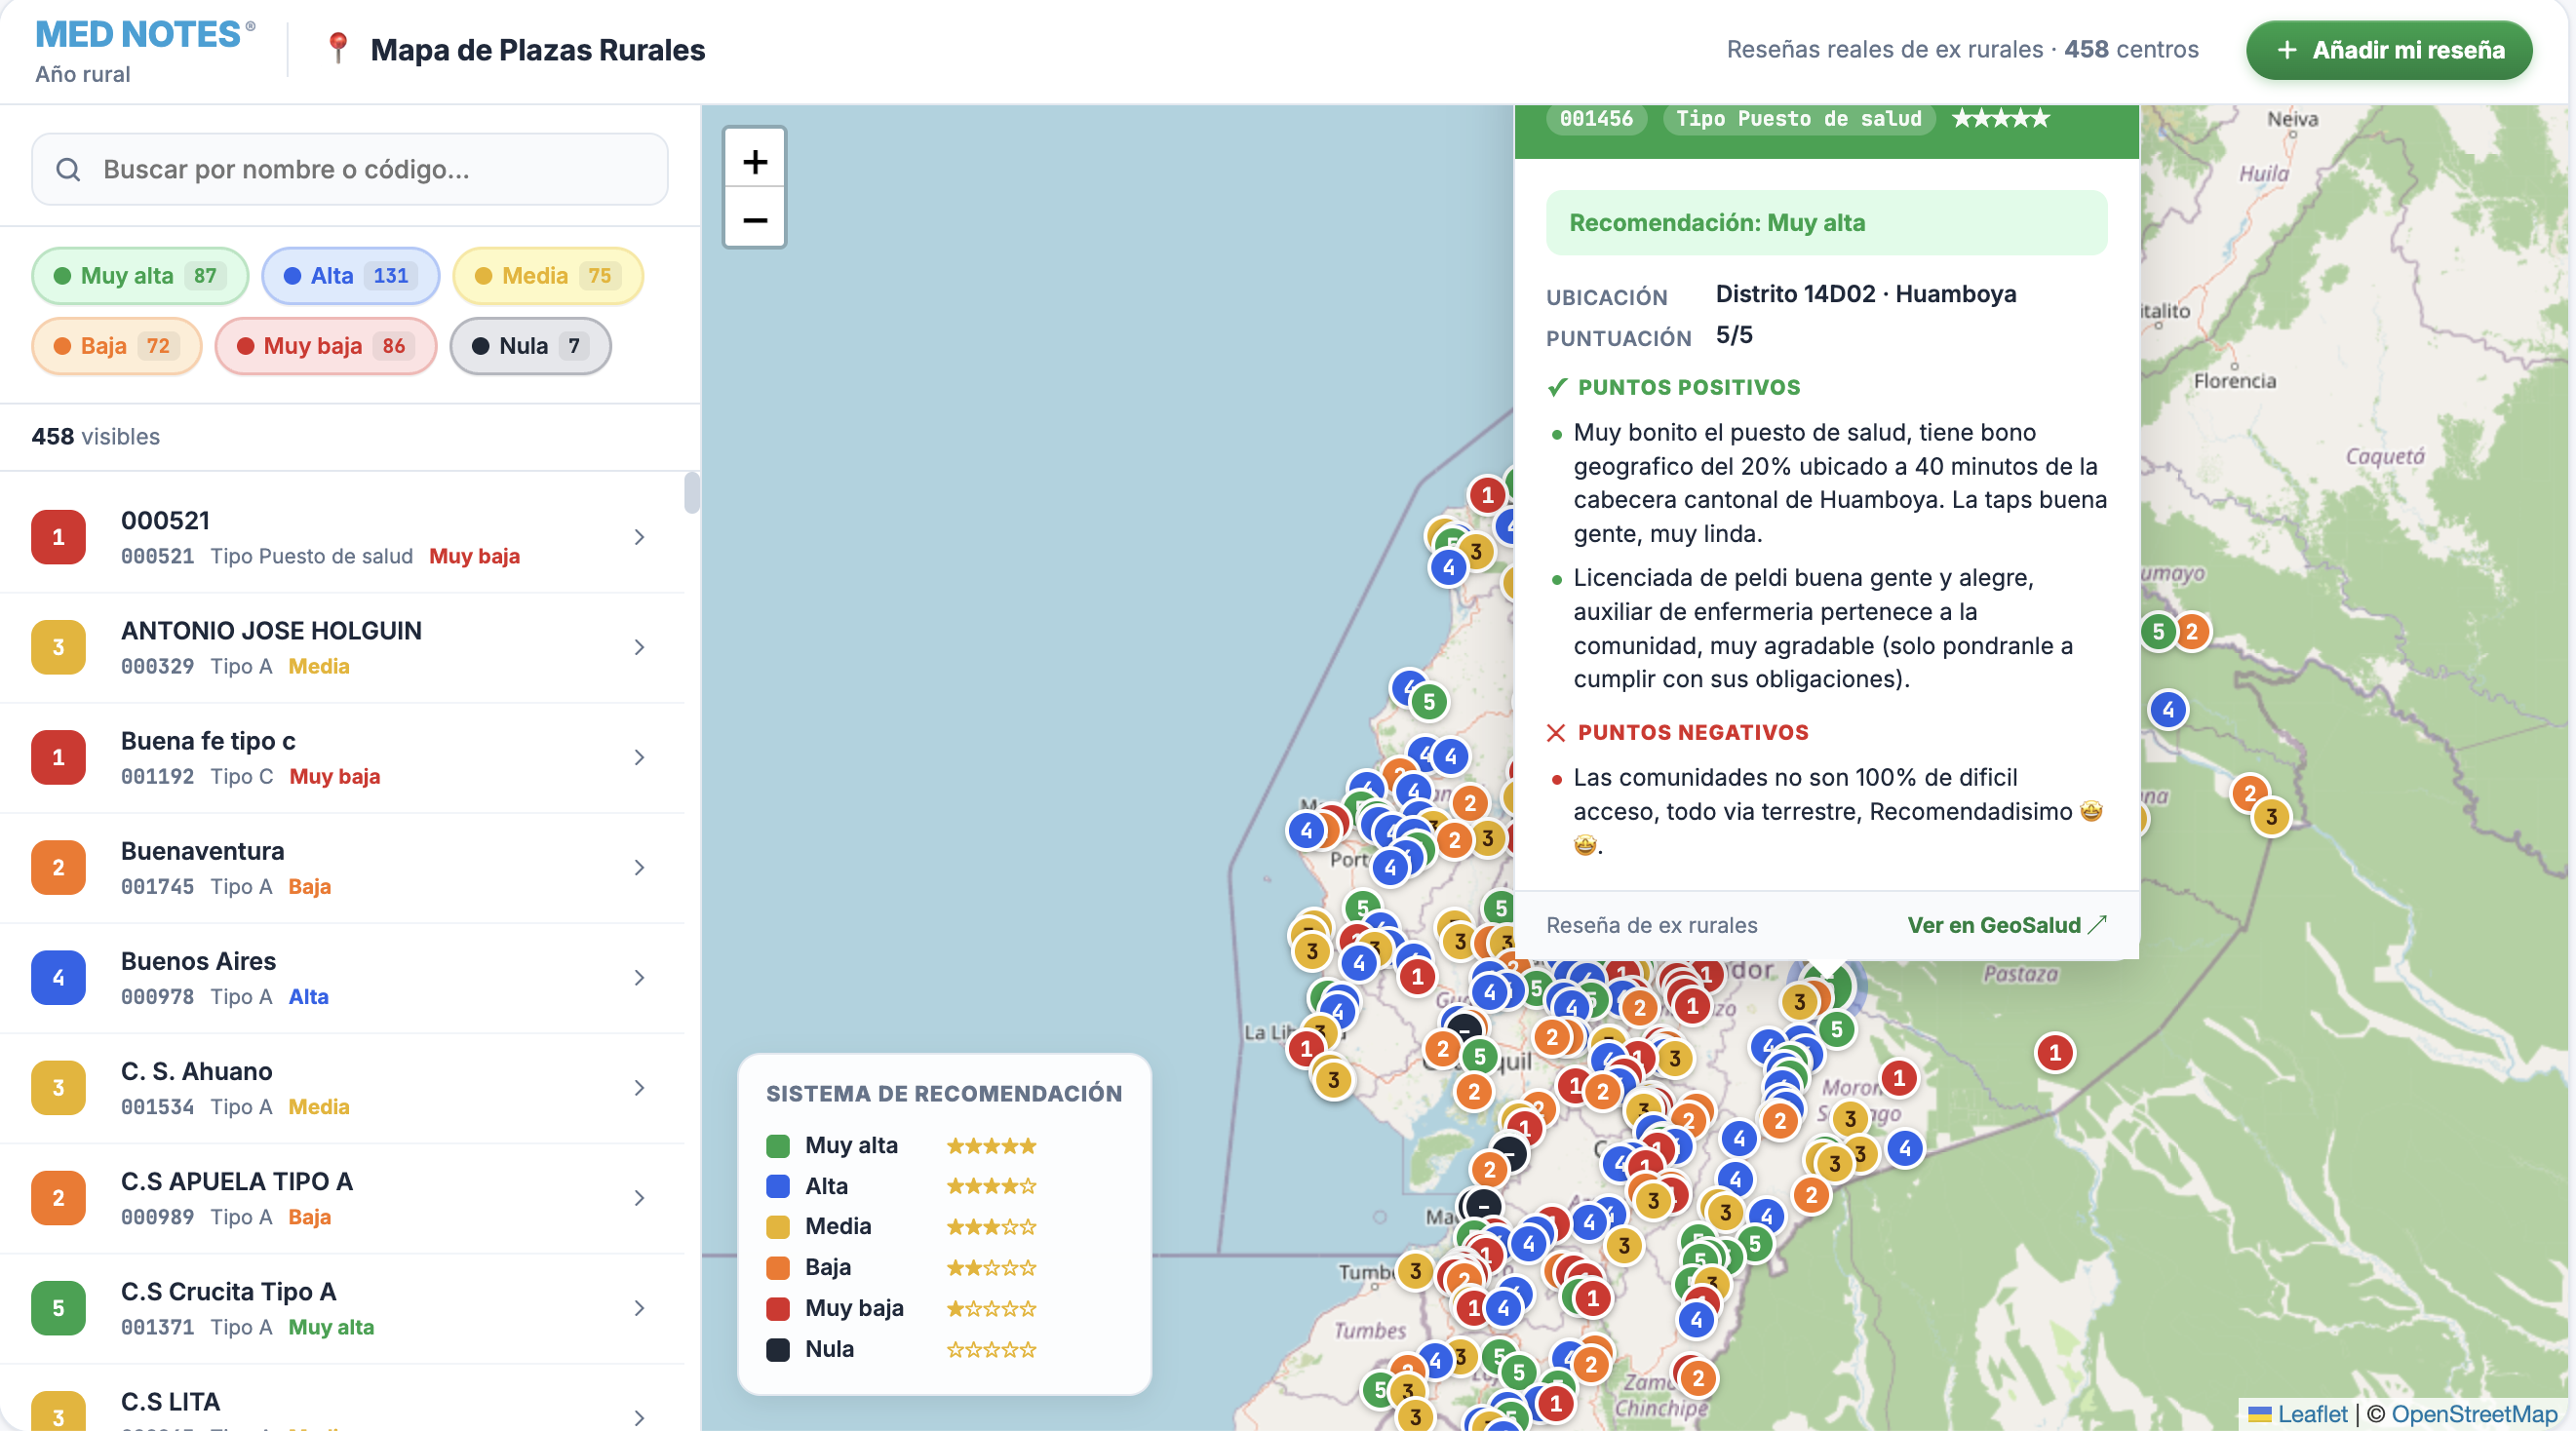Image resolution: width=2576 pixels, height=1431 pixels.
Task: Click Muy baja legend red swatch
Action: [778, 1308]
